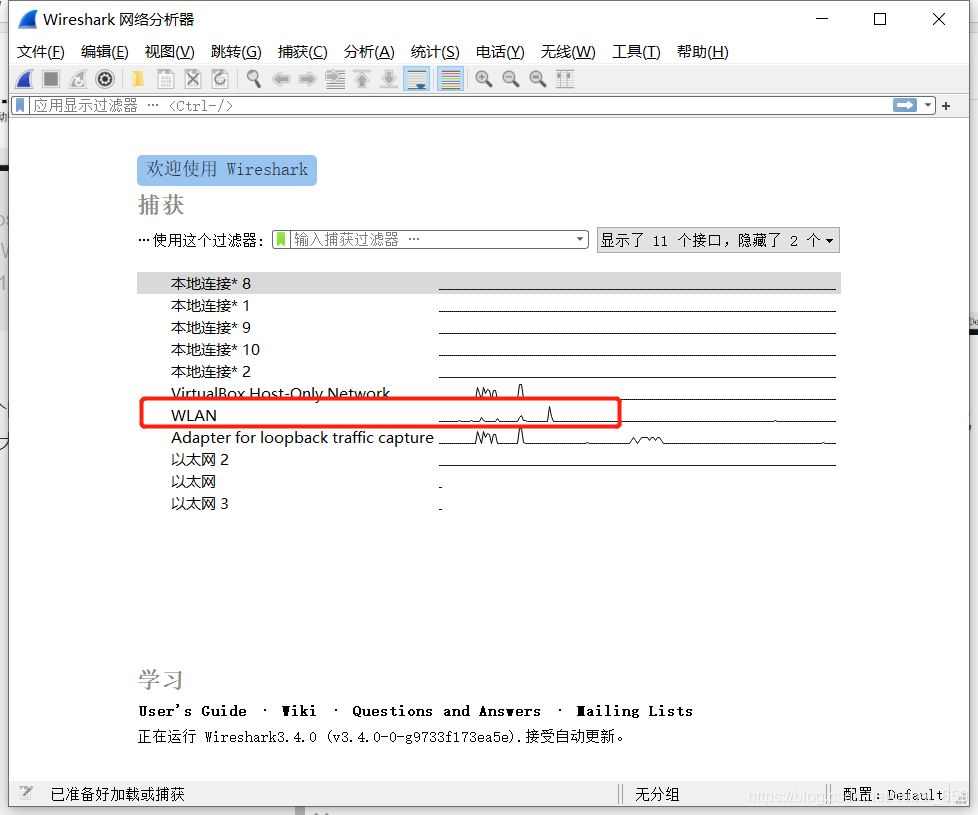This screenshot has height=815, width=978.
Task: Click the stop capture square icon
Action: coord(51,79)
